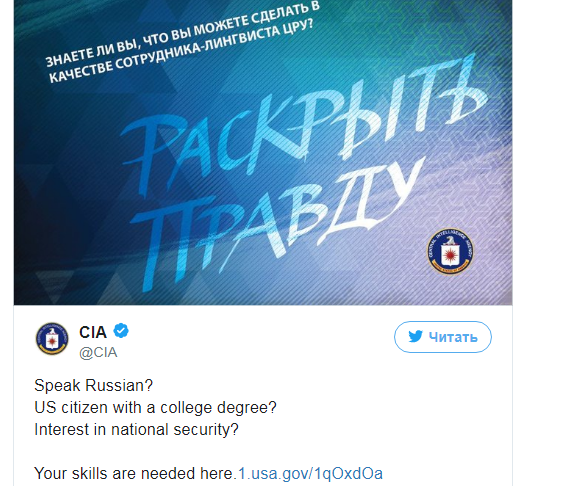Image resolution: width=575 pixels, height=486 pixels.
Task: Click the bold CIA display name
Action: point(93,332)
